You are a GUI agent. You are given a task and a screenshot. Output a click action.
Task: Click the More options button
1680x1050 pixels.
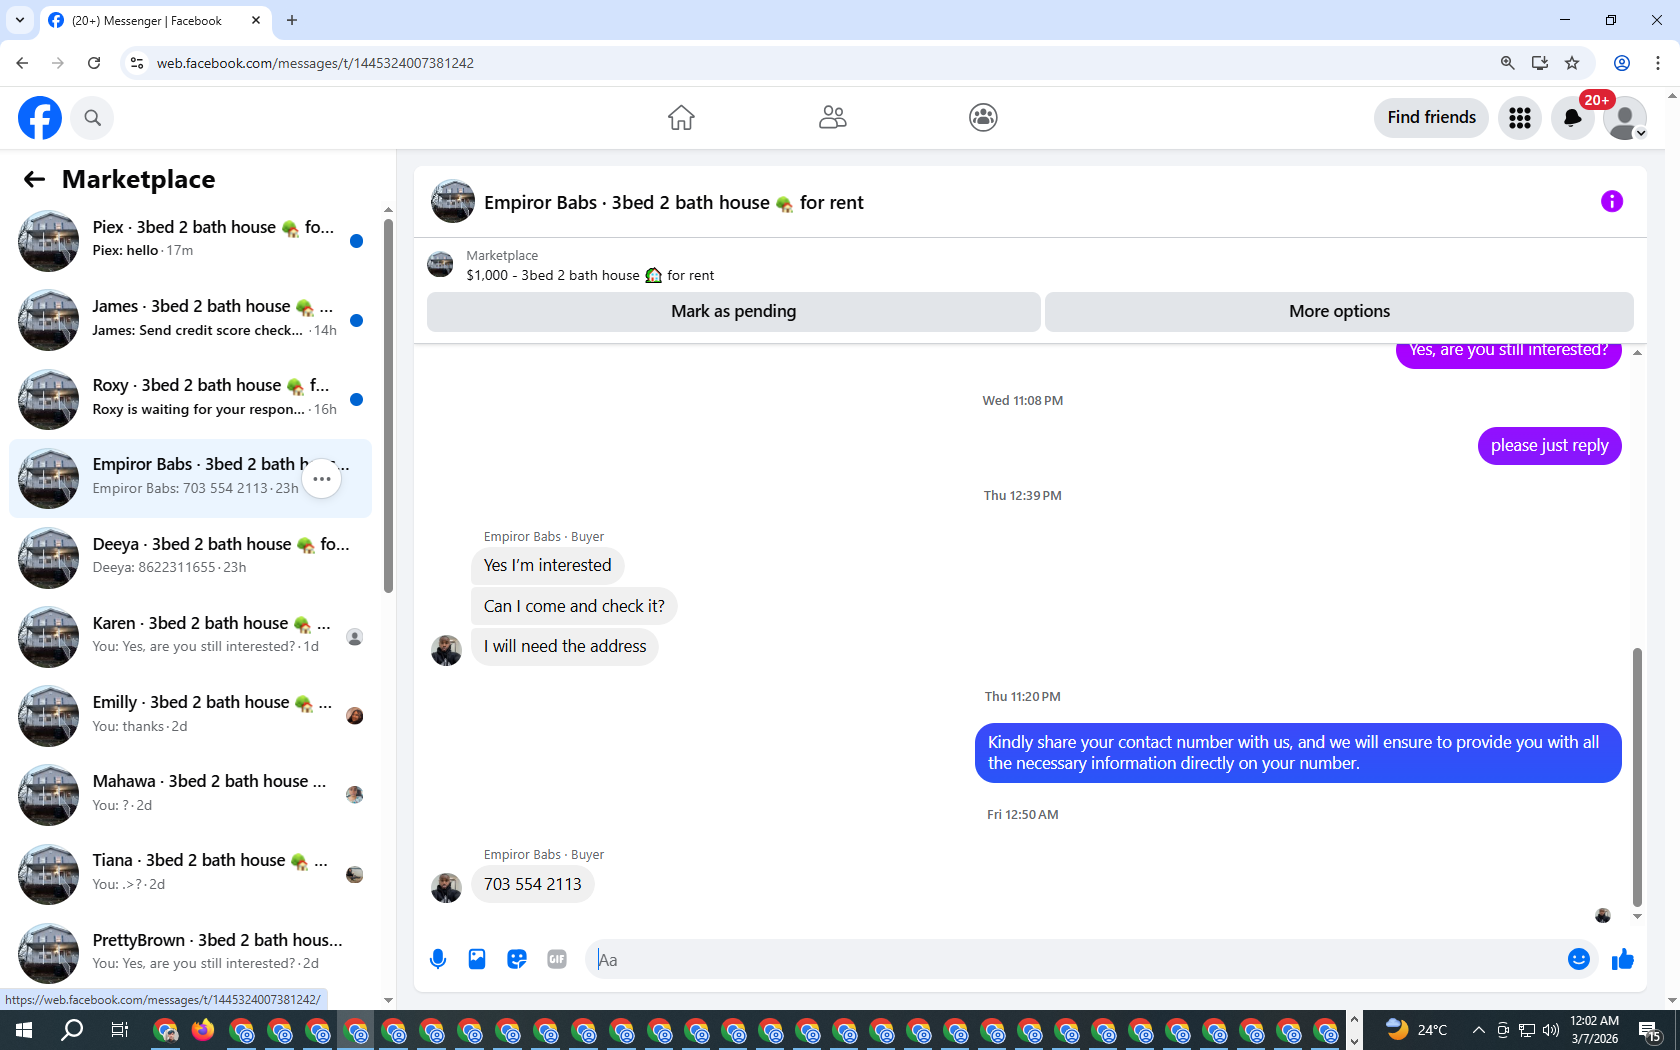[1339, 312]
